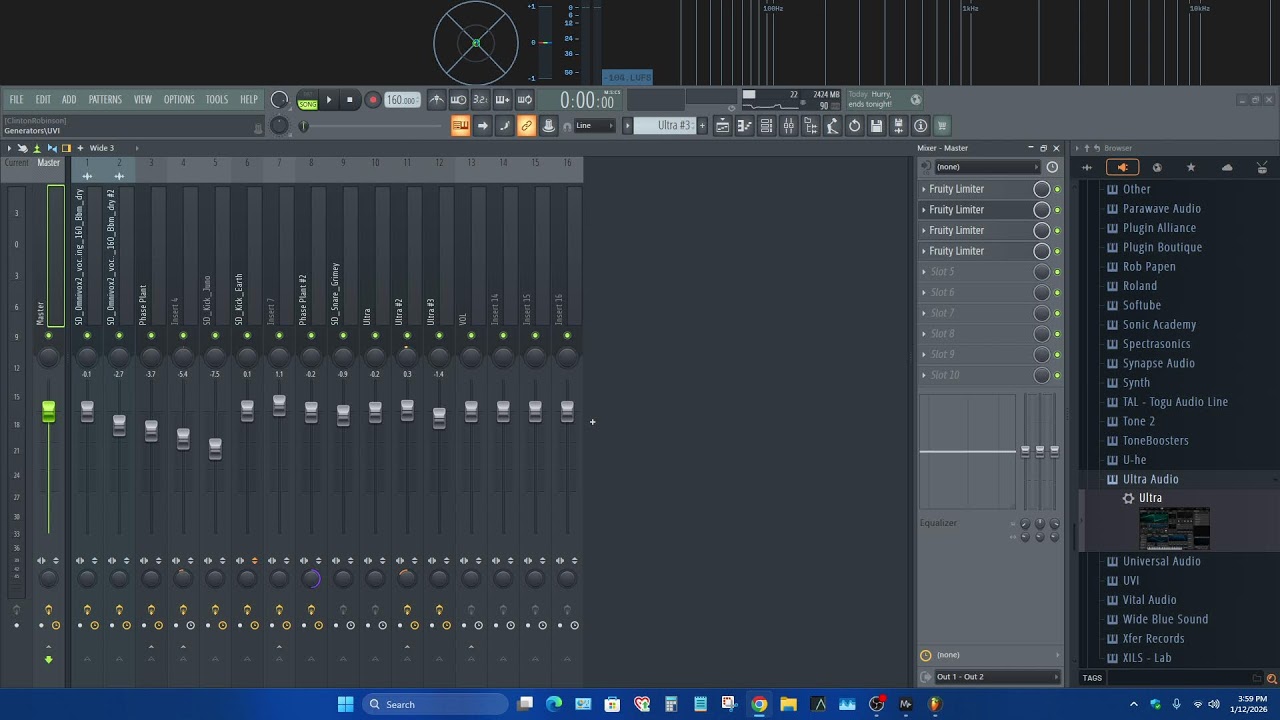Image resolution: width=1280 pixels, height=720 pixels.
Task: Open the Spectrasonics folder in Browser
Action: tap(1157, 344)
